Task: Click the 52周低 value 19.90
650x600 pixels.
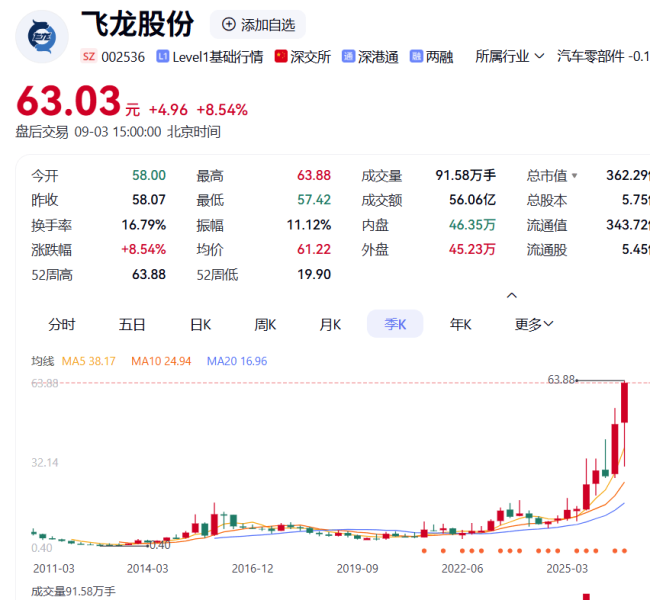Action: point(314,274)
